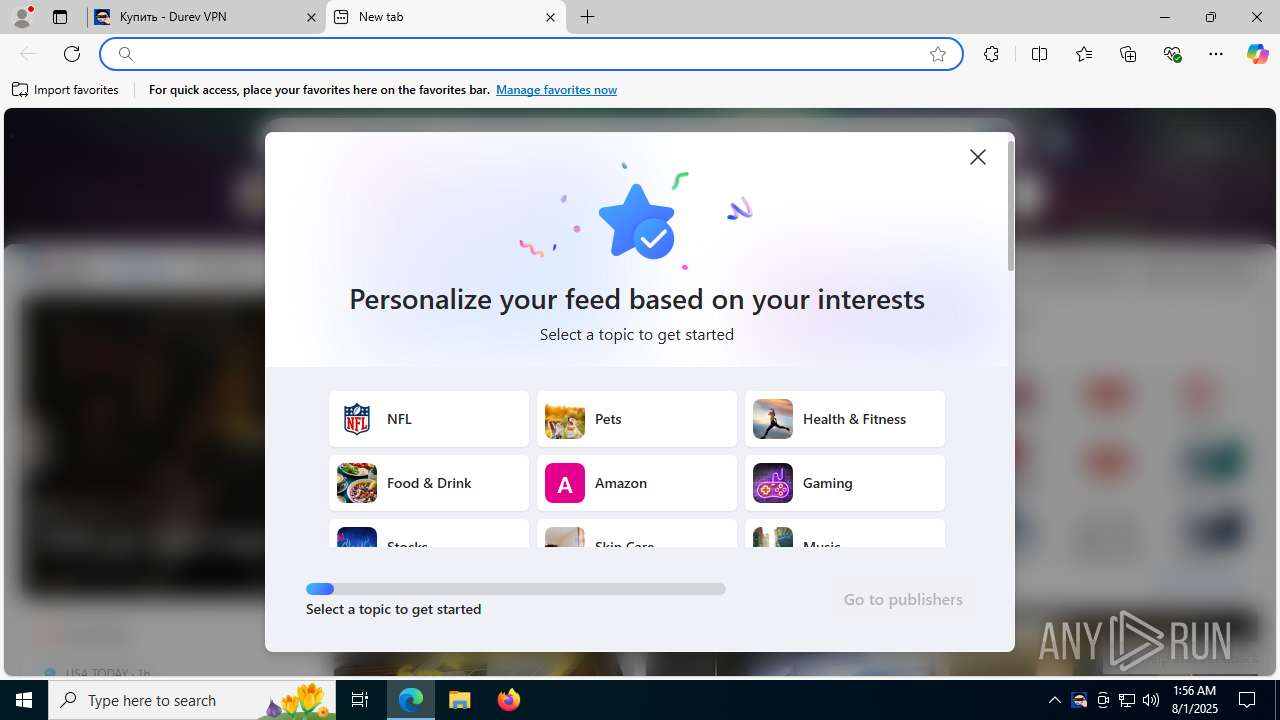Open the Windows Start menu
1280x720 pixels.
[x=24, y=700]
